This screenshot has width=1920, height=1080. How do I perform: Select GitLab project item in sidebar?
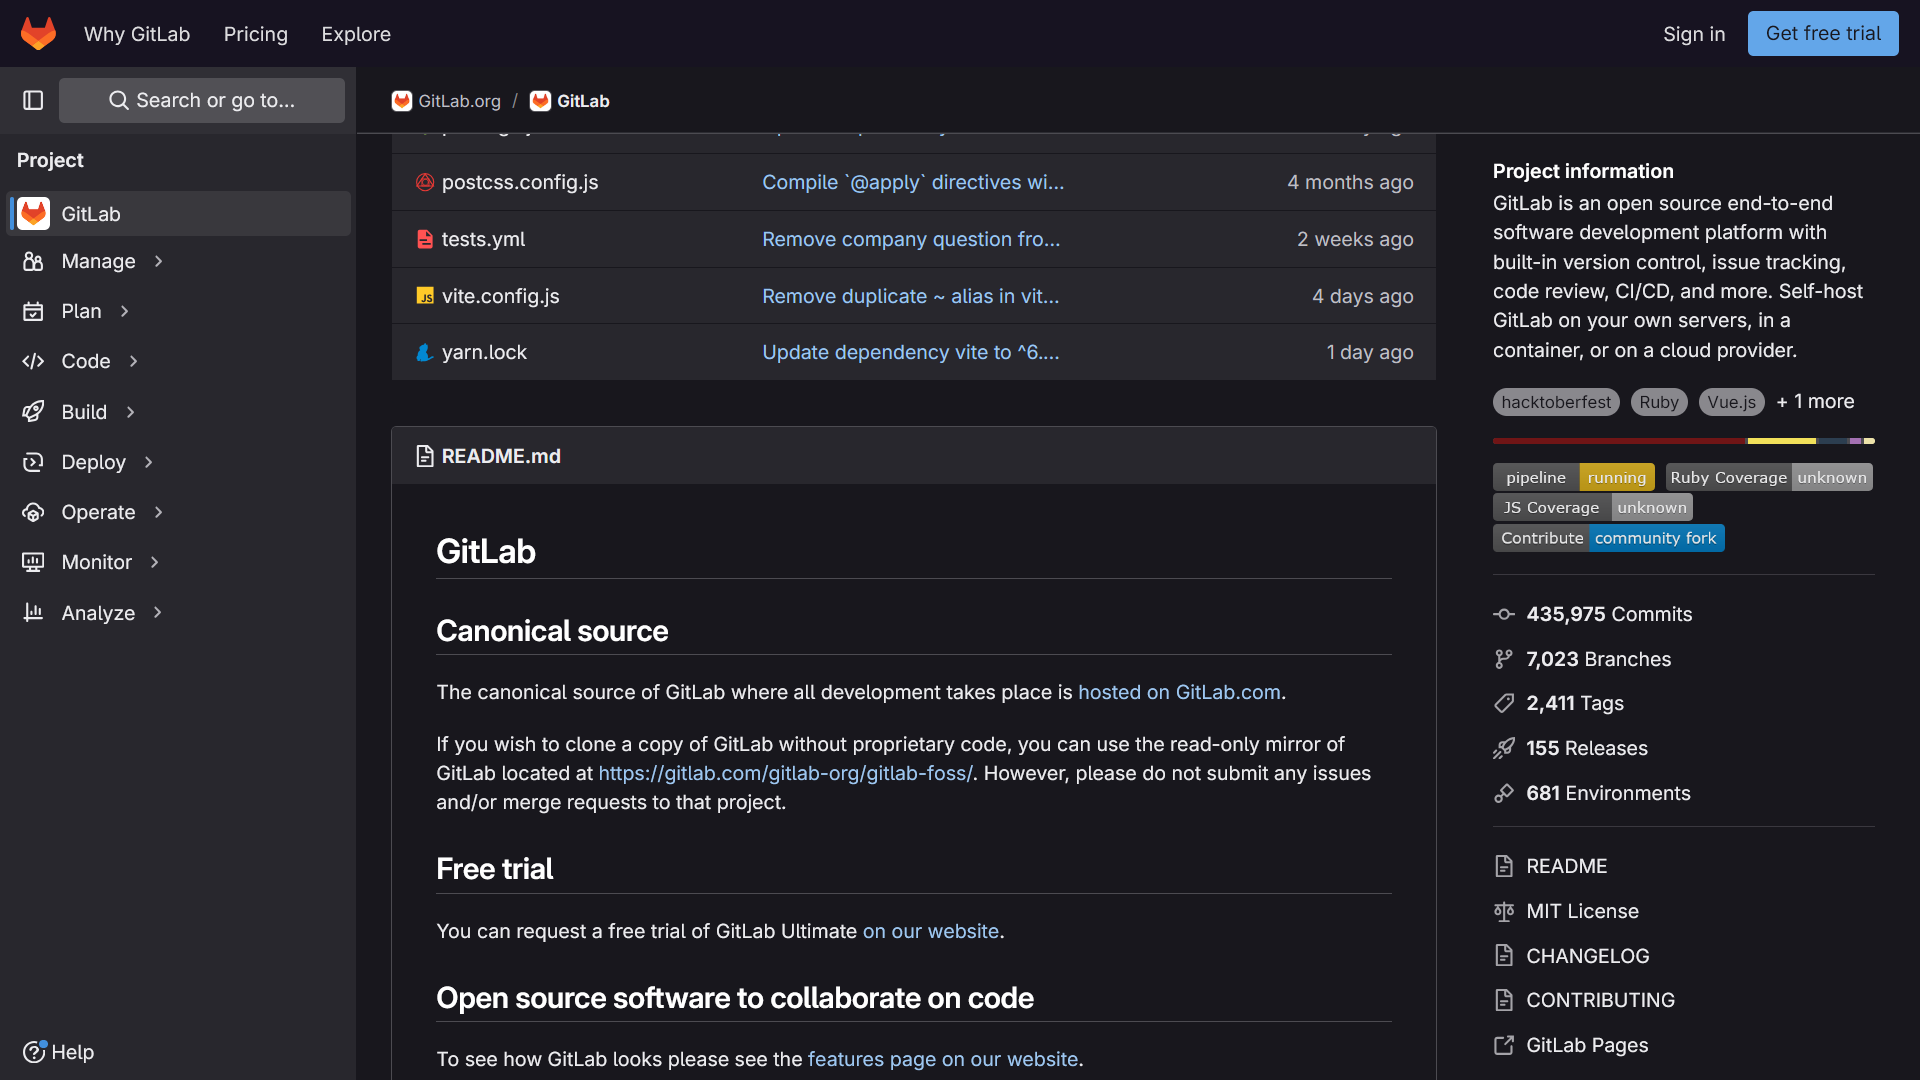pyautogui.click(x=179, y=214)
